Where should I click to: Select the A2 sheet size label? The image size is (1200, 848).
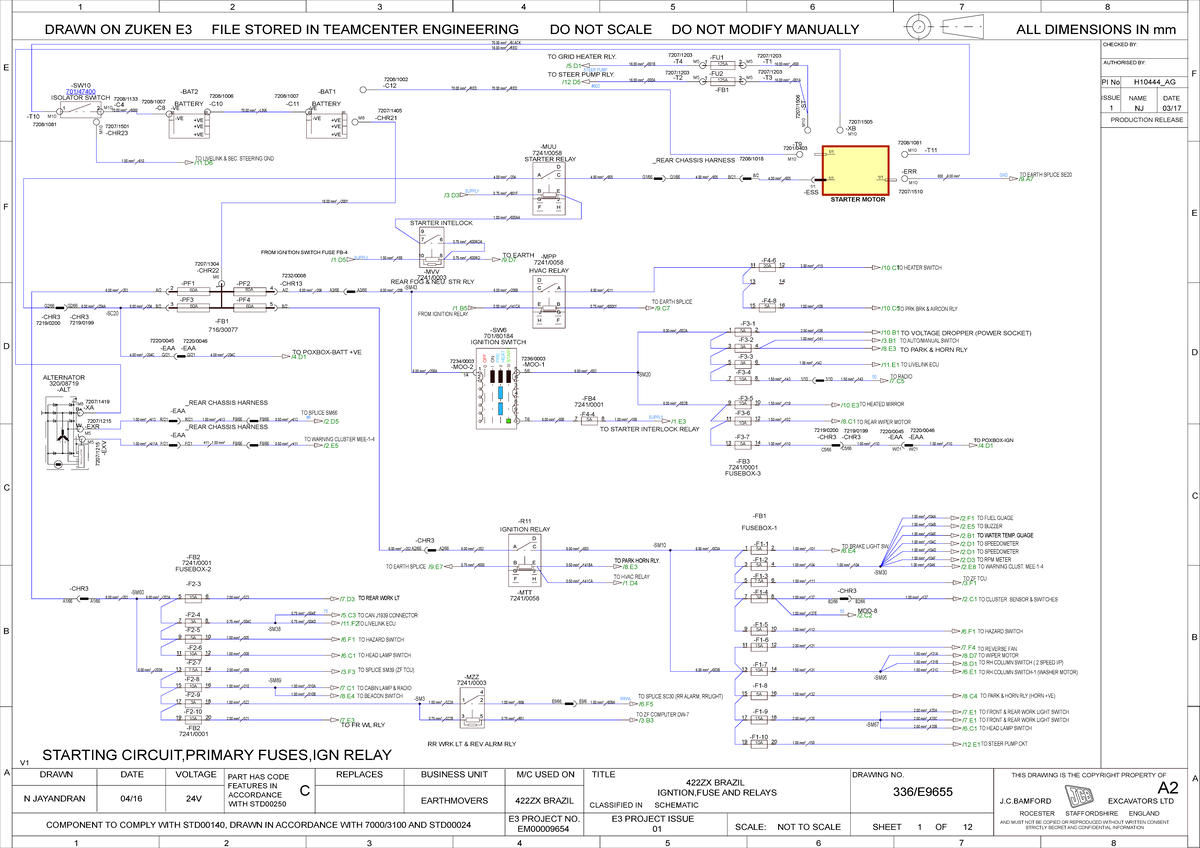(x=1166, y=790)
